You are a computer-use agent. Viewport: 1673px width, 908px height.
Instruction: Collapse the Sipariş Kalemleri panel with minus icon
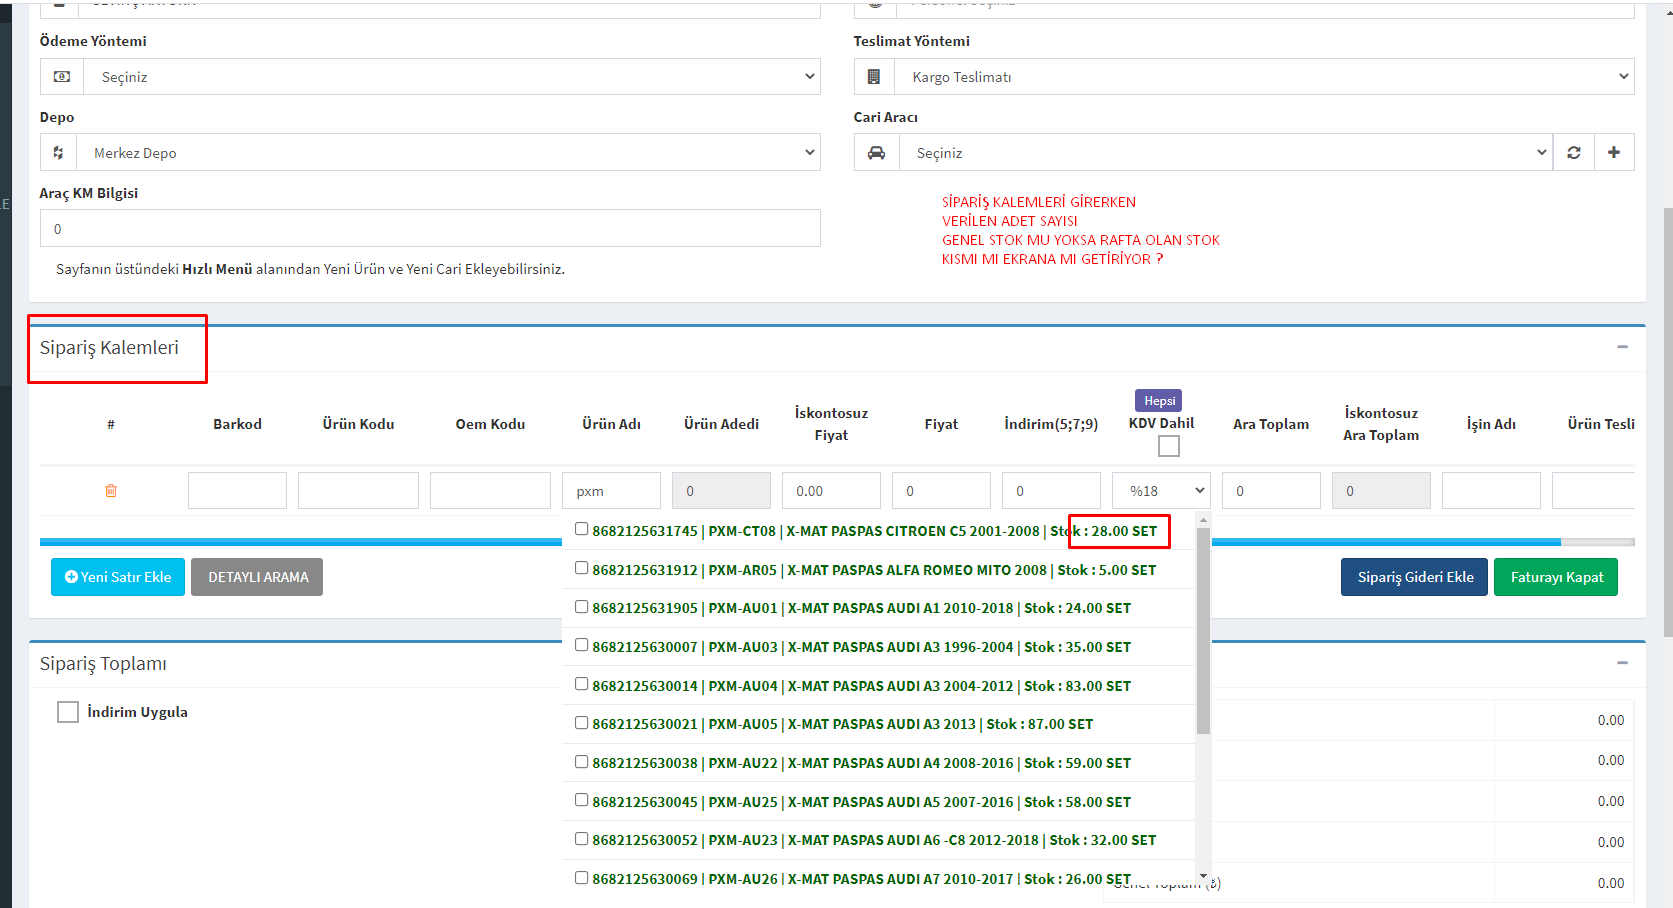[1622, 347]
